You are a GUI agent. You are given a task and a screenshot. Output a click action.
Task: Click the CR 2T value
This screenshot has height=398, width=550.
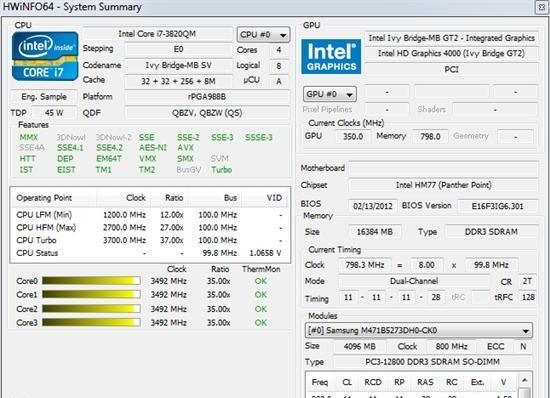coord(527,281)
